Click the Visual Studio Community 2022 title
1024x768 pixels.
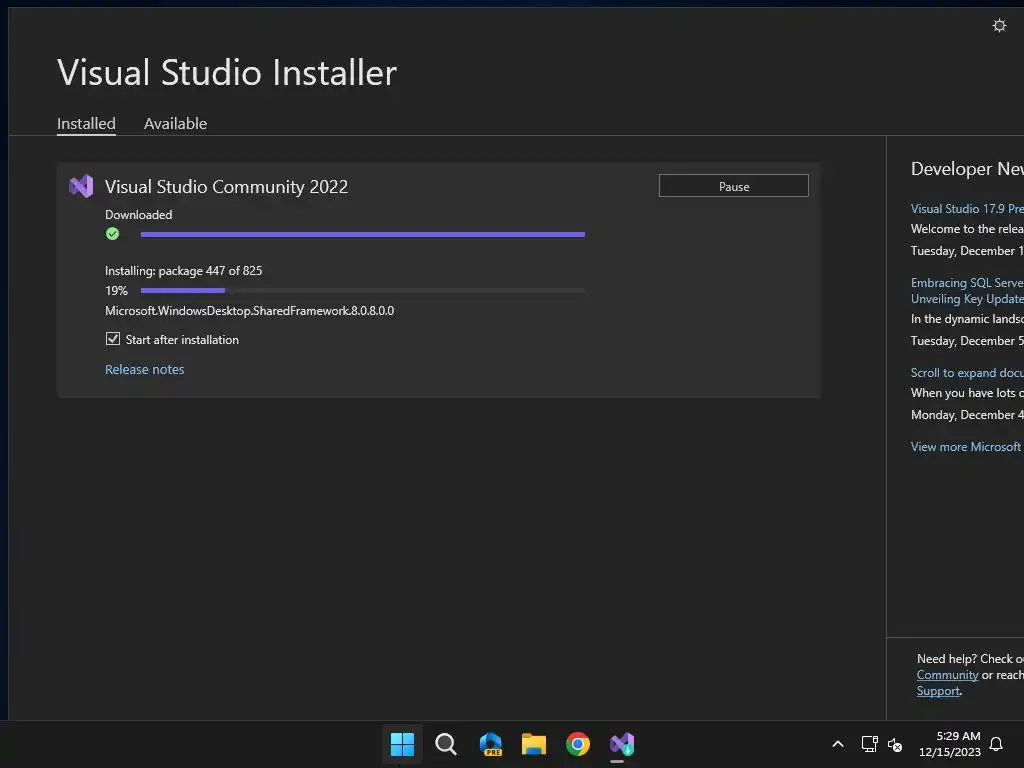pos(226,187)
